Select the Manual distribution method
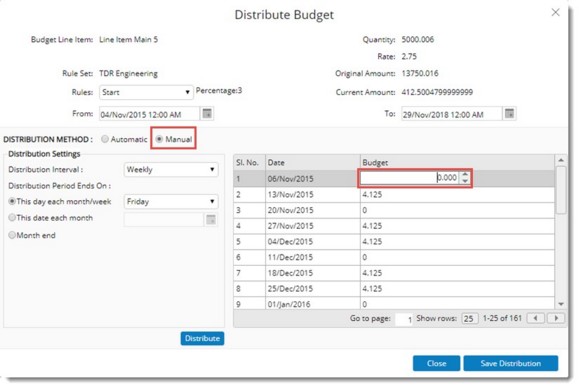 tap(159, 139)
